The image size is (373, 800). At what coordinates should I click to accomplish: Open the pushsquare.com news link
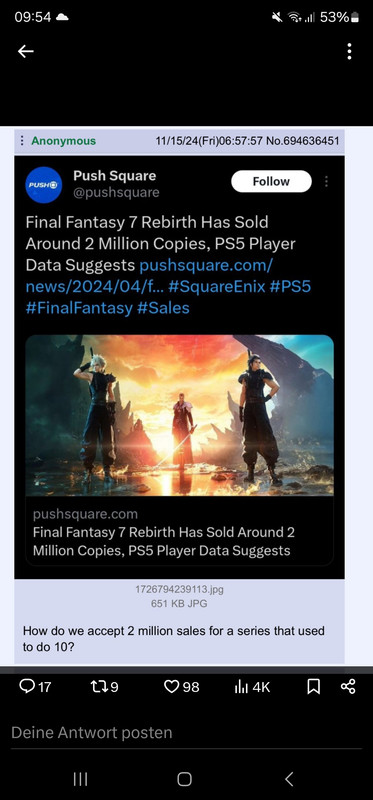coord(150,276)
